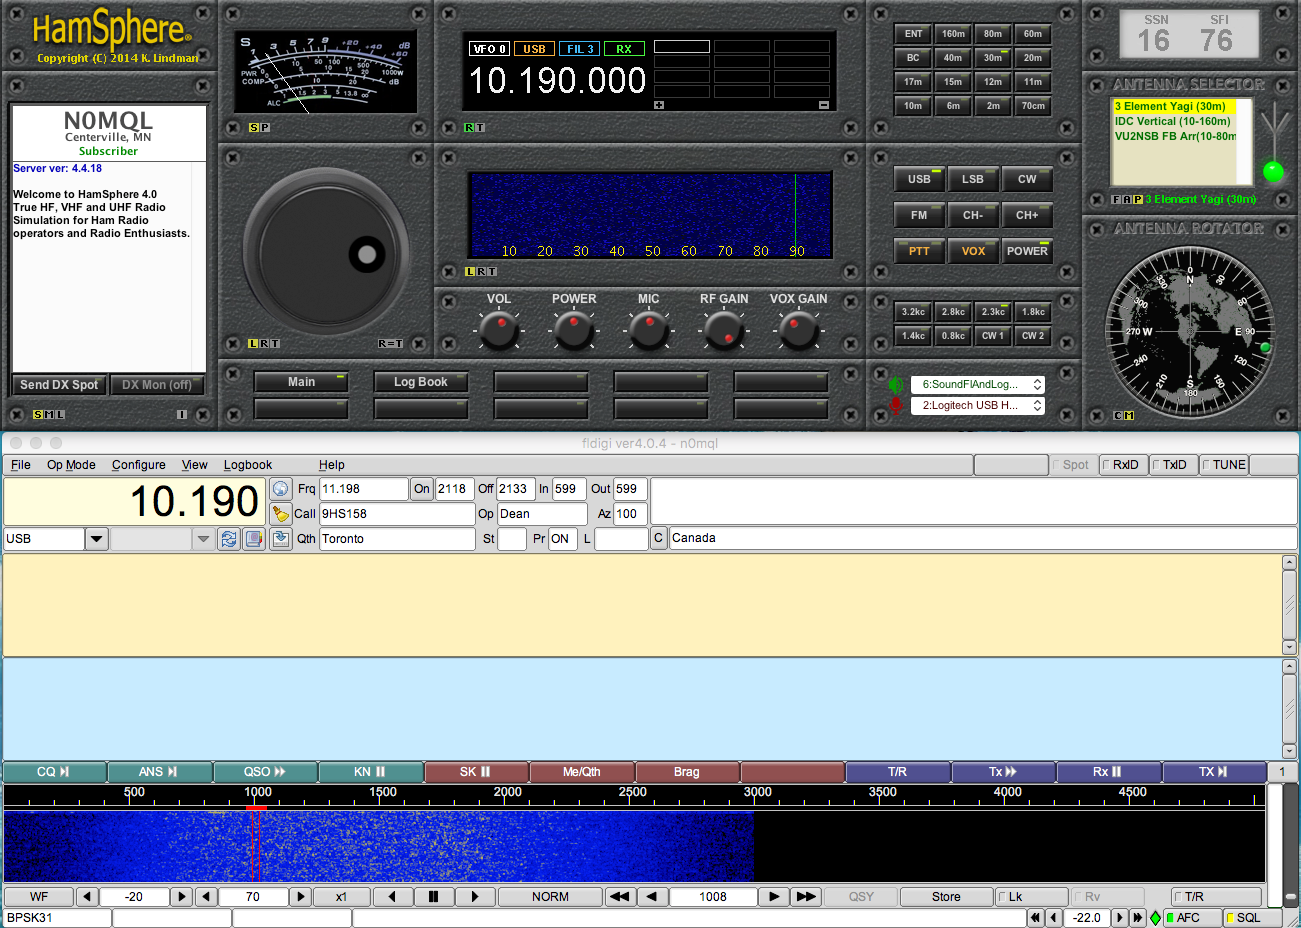The height and width of the screenshot is (928, 1301).
Task: Click the Store button on waterfall bar
Action: click(x=946, y=897)
